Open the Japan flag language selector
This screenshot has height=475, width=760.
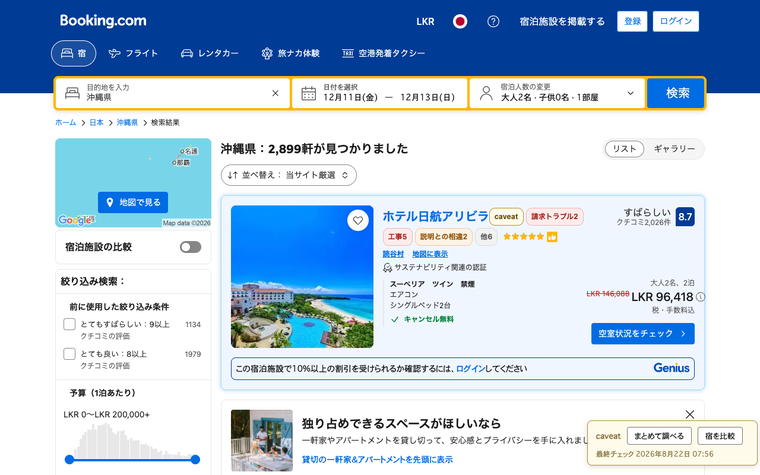(459, 21)
